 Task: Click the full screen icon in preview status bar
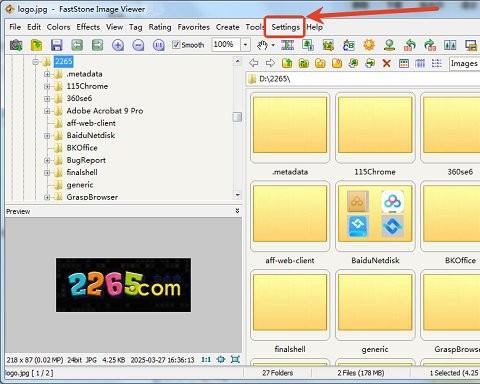coord(235,359)
